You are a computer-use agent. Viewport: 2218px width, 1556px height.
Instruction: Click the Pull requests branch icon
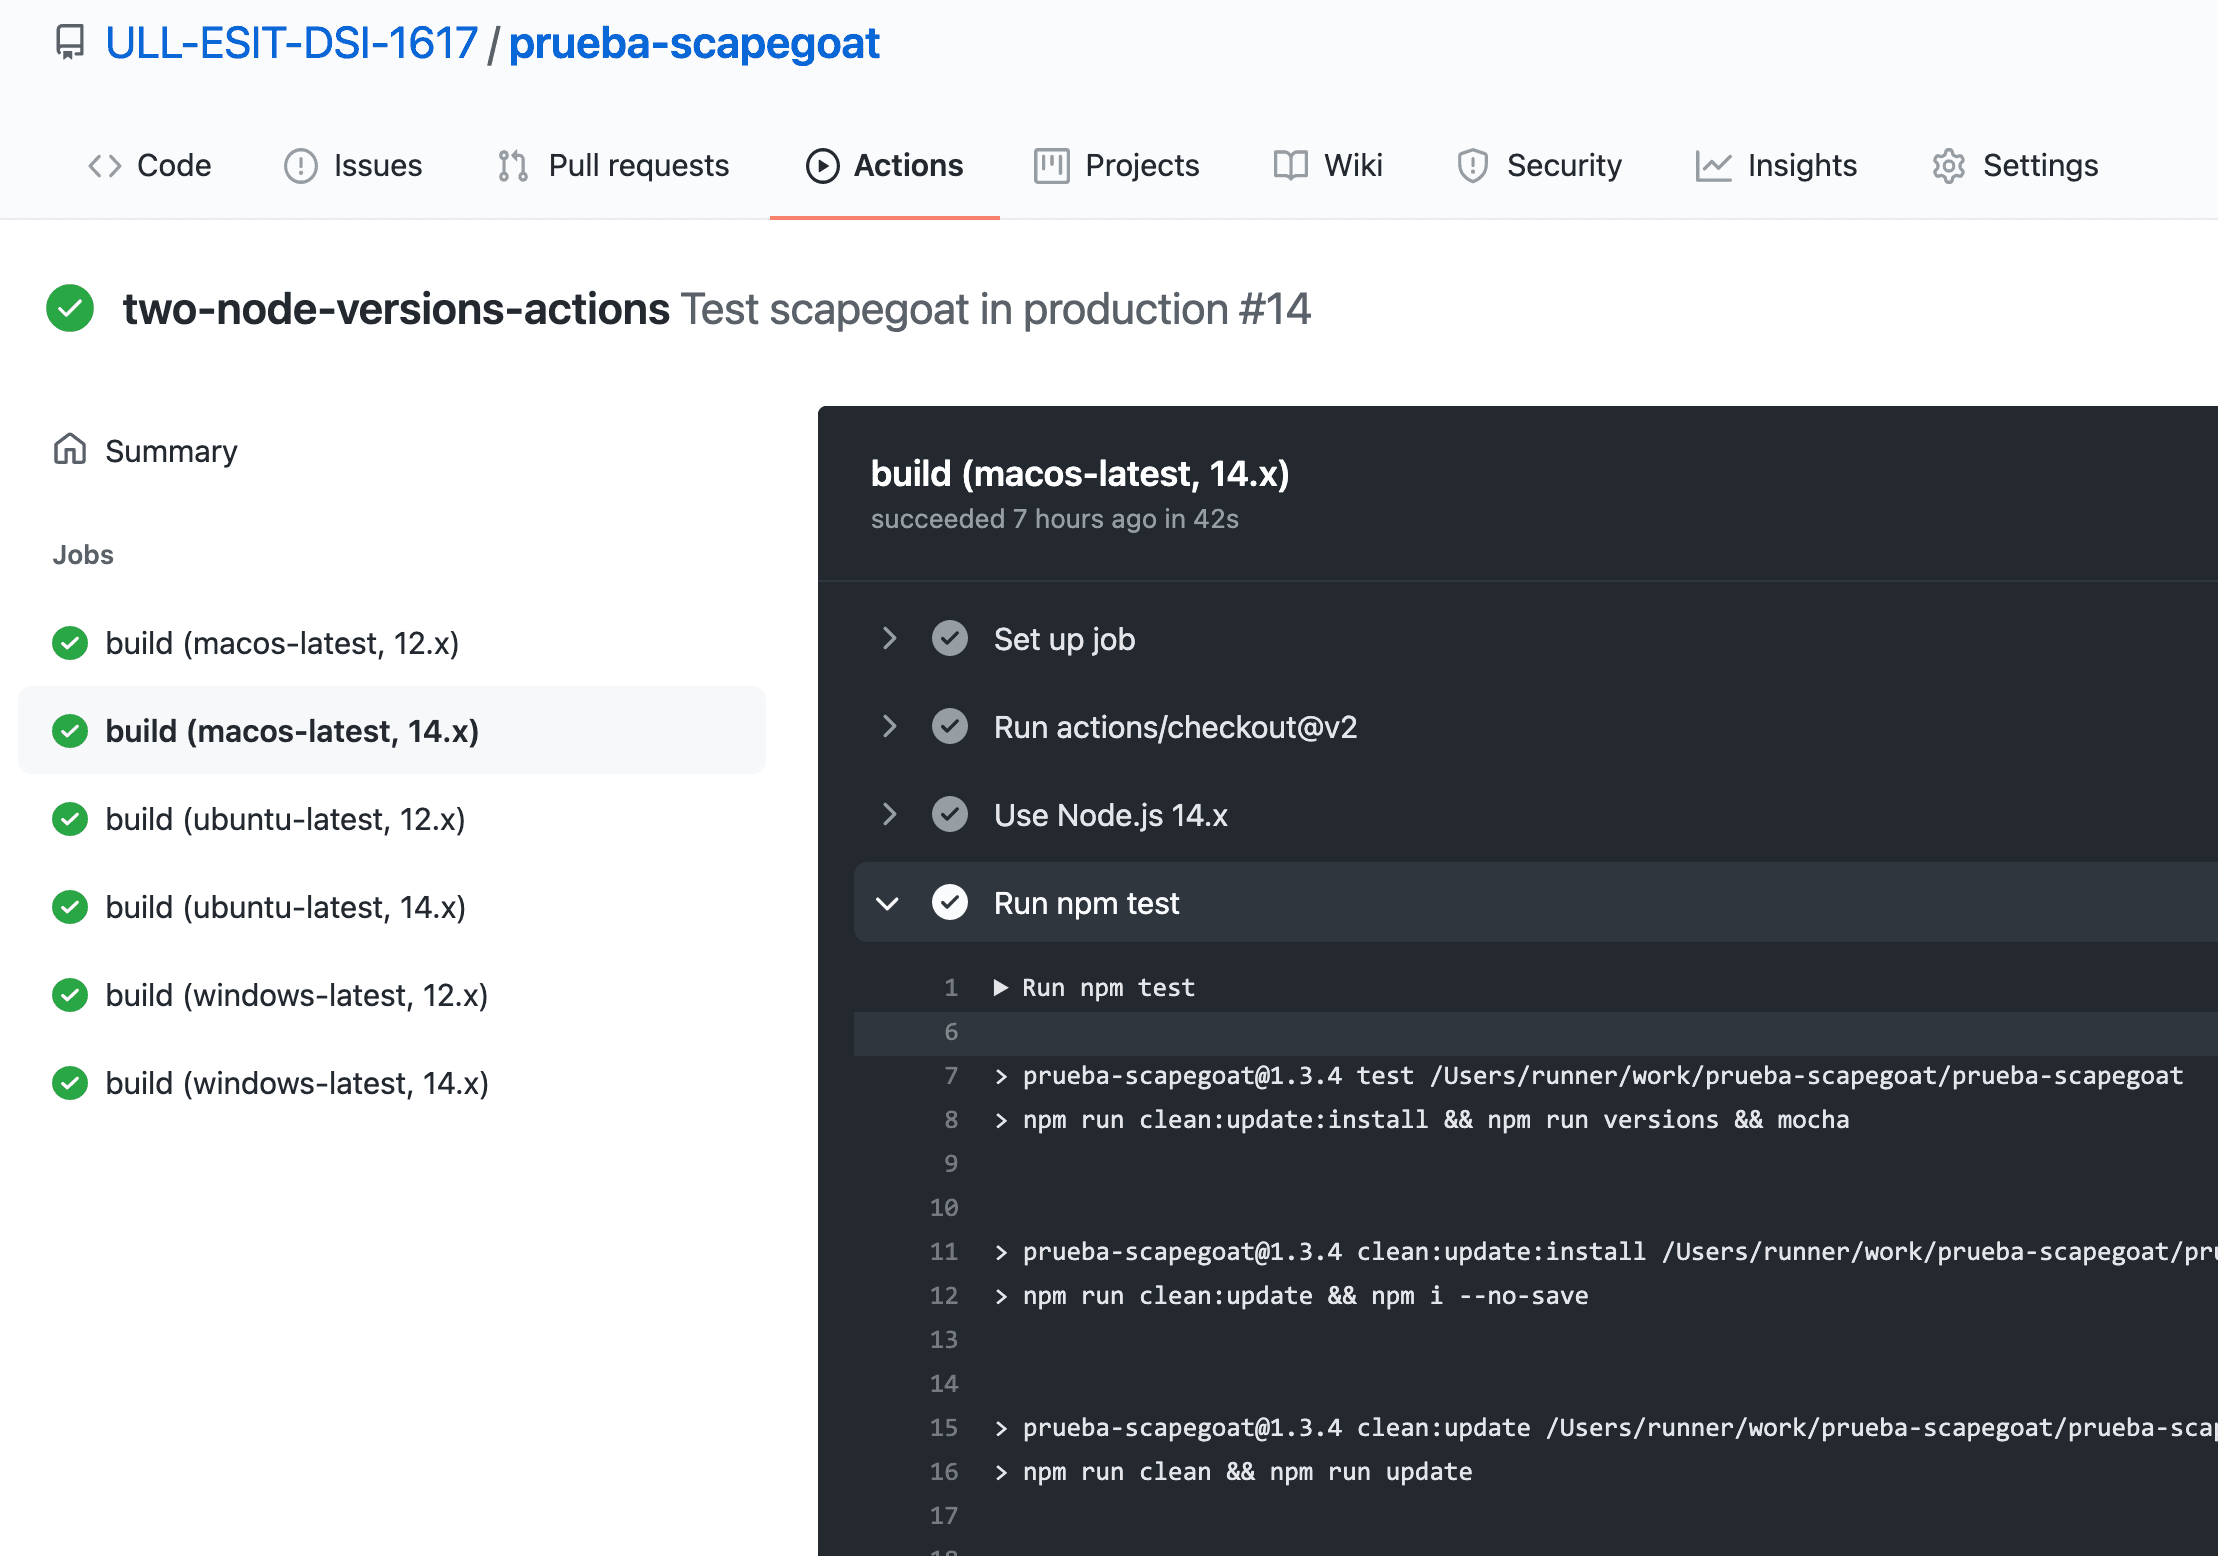tap(513, 166)
